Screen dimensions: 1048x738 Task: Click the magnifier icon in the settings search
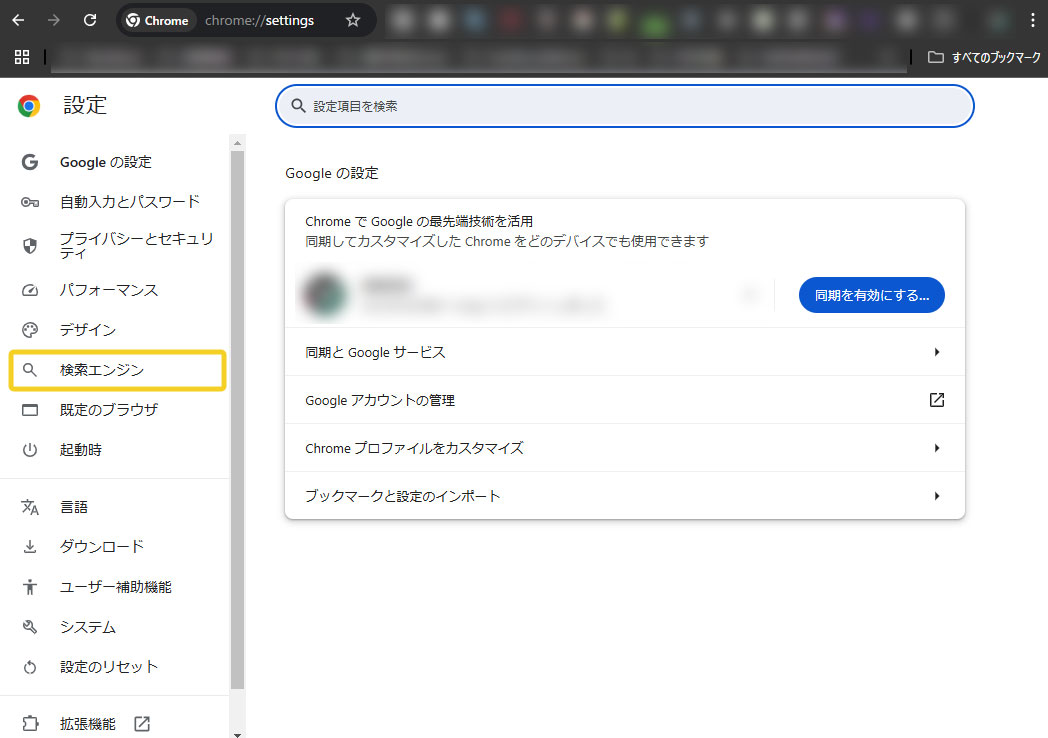coord(298,106)
